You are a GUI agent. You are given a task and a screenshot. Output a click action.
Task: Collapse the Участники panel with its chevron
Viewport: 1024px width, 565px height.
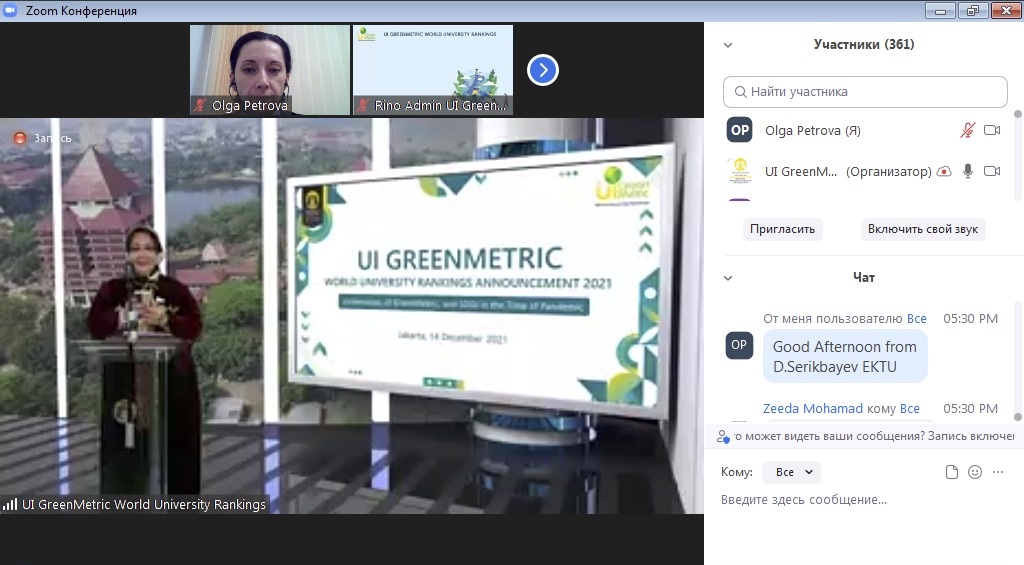tap(728, 45)
